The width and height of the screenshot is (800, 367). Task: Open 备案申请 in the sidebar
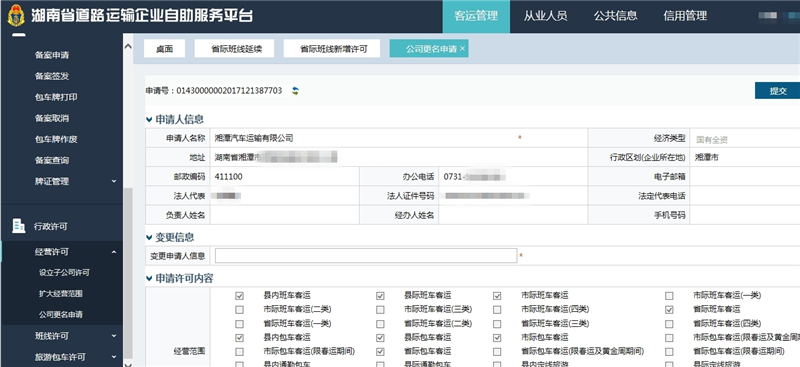tap(52, 55)
